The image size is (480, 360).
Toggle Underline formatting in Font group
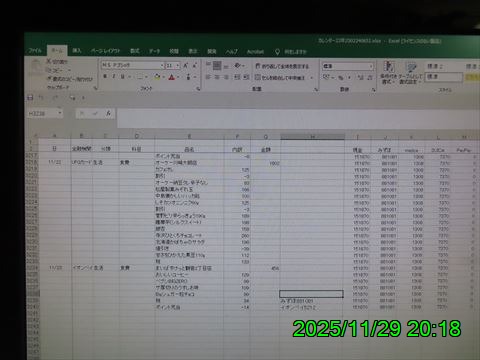point(122,77)
